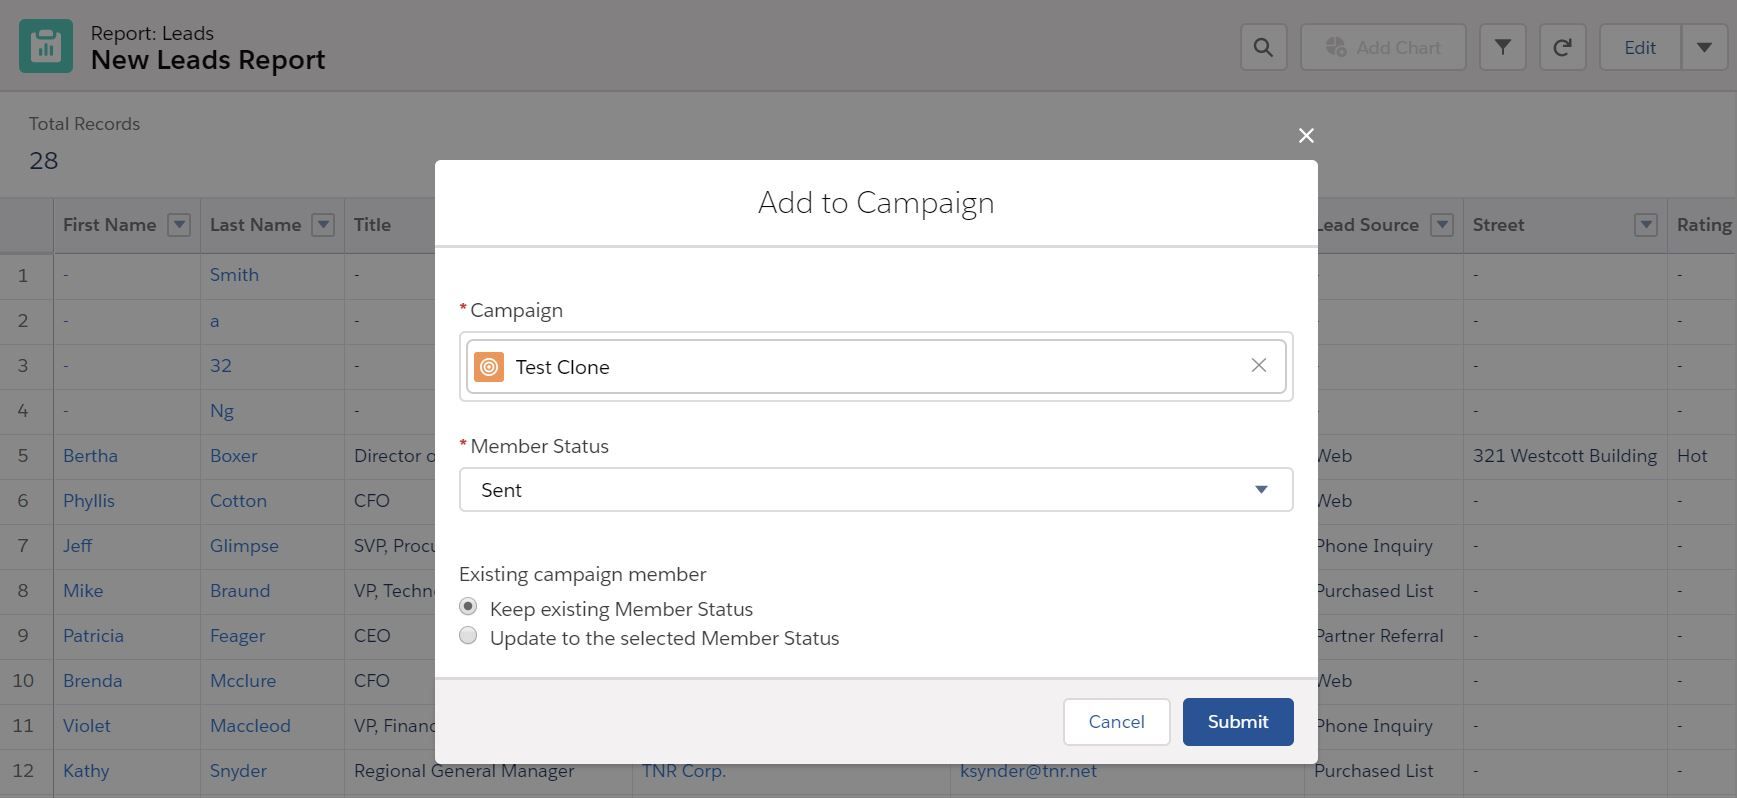Click Patricia first name link
This screenshot has height=798, width=1737.
coord(93,636)
